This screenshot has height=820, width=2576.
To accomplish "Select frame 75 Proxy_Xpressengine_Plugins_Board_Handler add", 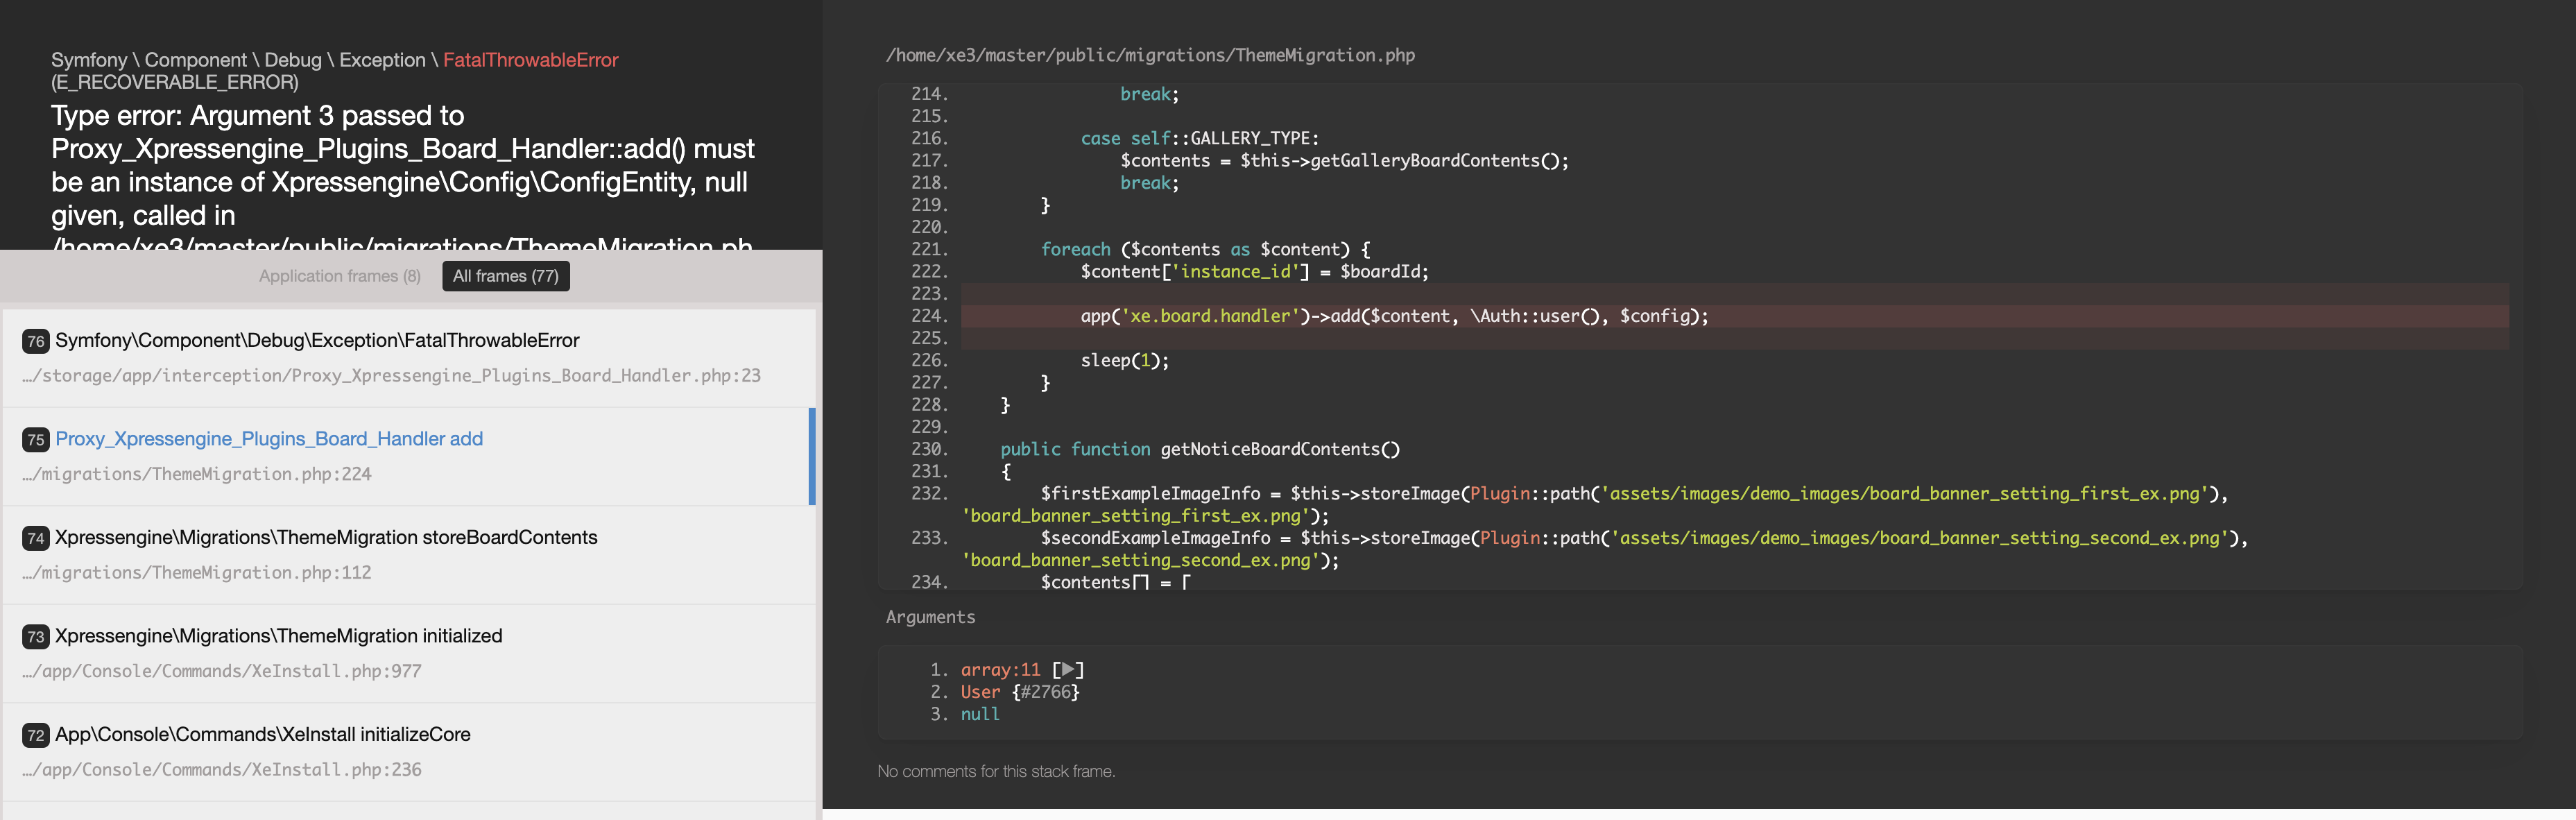I will pos(408,456).
